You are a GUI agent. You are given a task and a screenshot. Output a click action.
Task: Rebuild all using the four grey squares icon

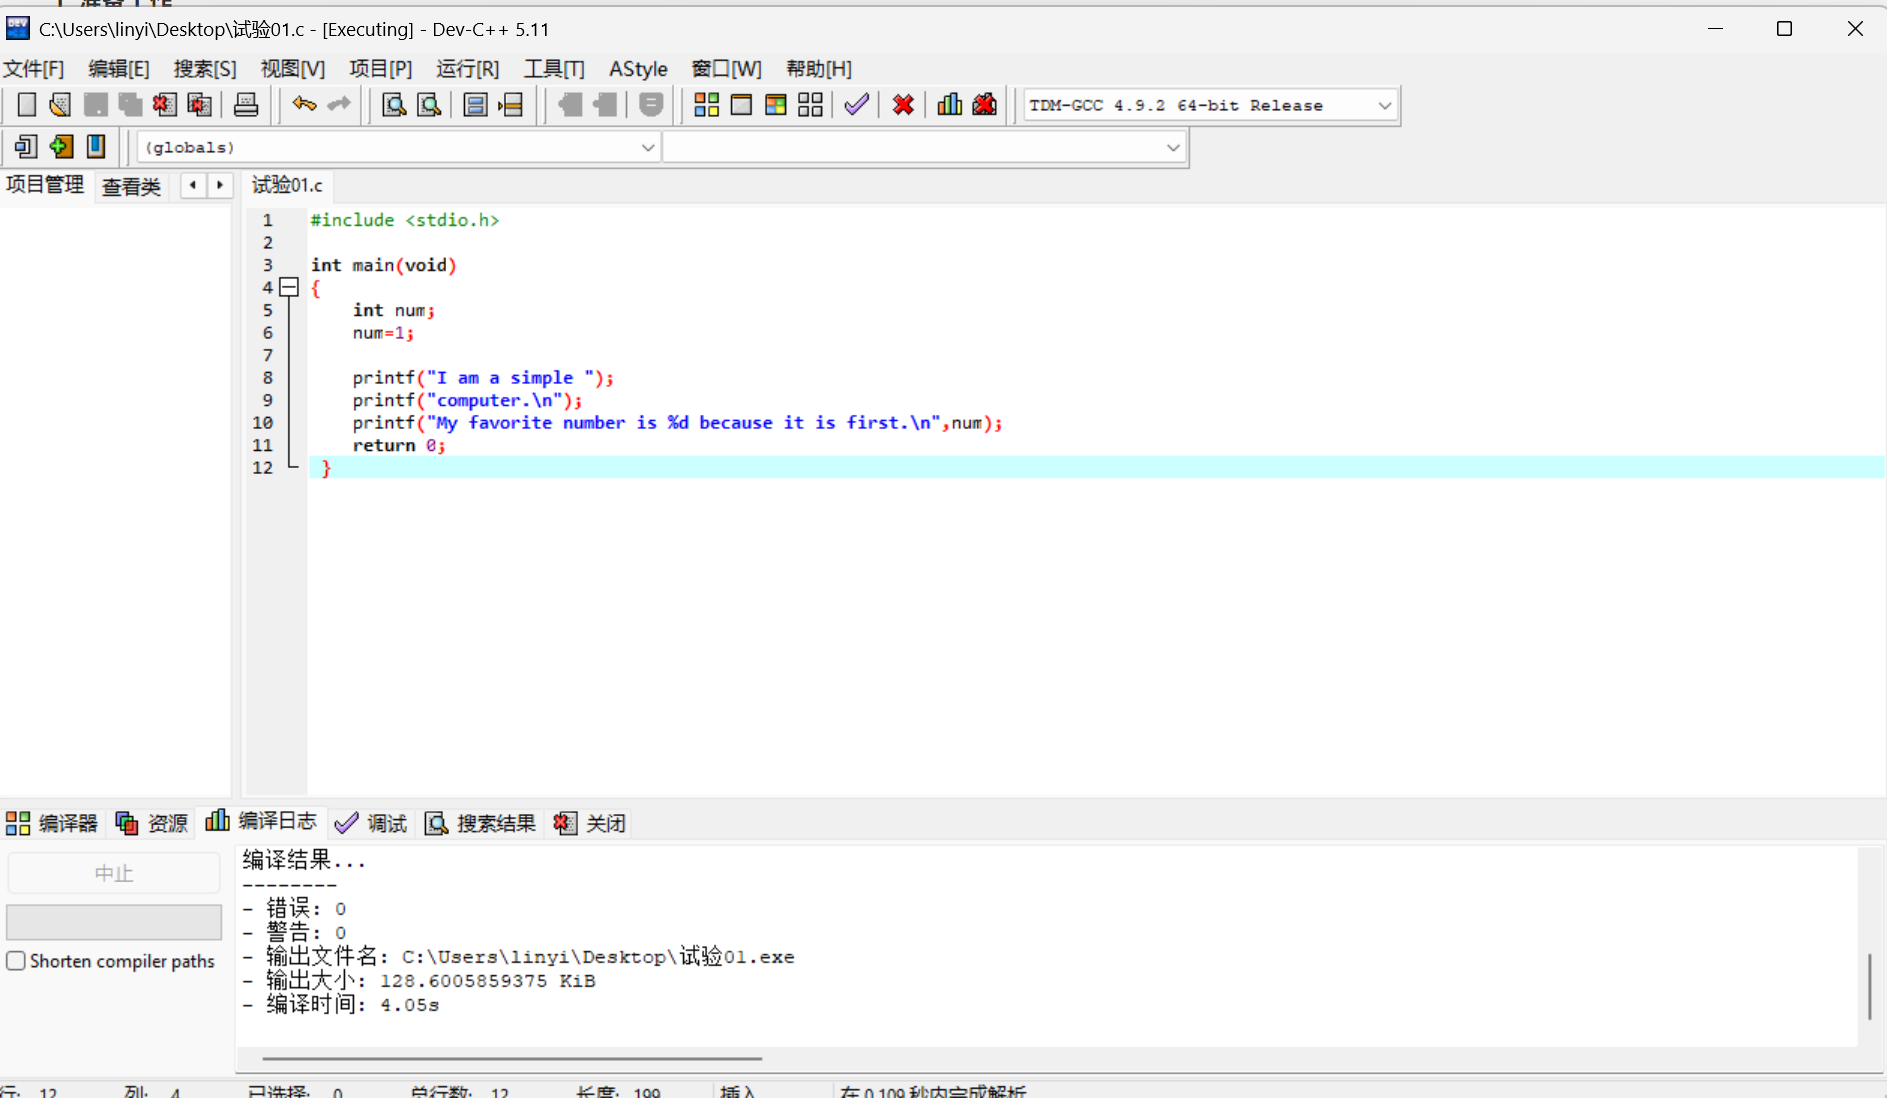pos(811,105)
